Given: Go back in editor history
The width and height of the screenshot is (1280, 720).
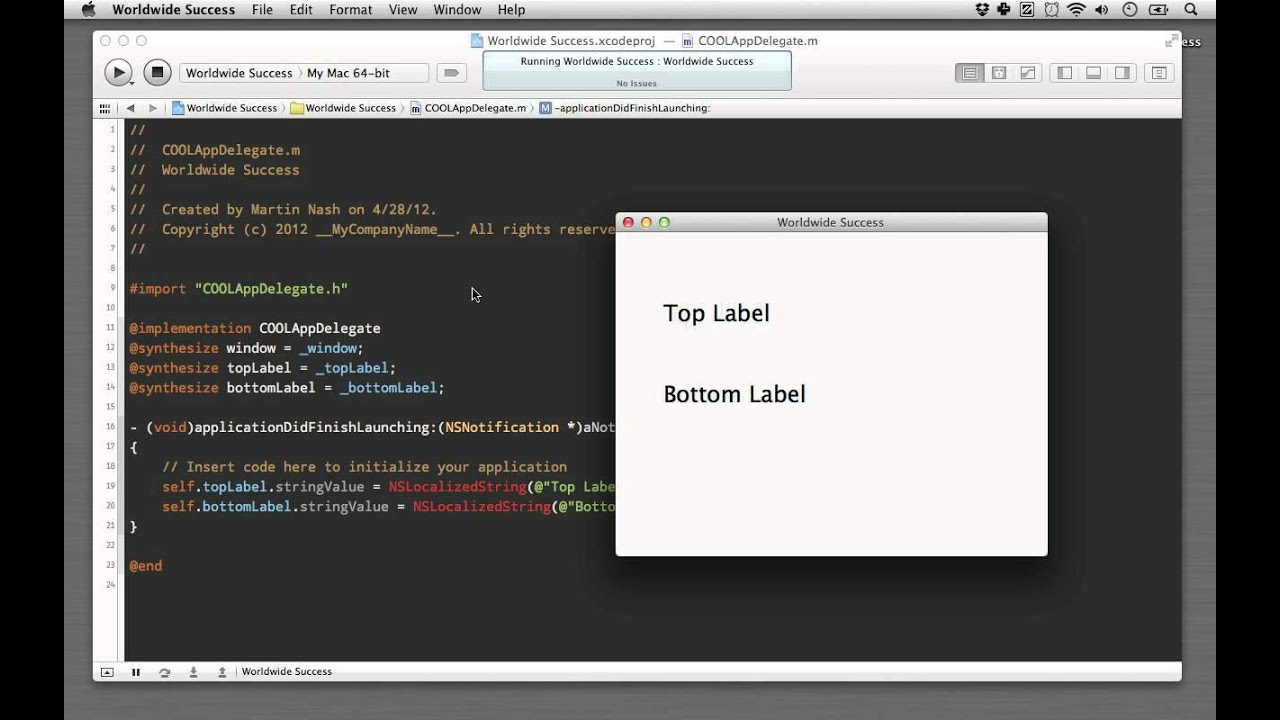Looking at the screenshot, I should click(x=130, y=108).
